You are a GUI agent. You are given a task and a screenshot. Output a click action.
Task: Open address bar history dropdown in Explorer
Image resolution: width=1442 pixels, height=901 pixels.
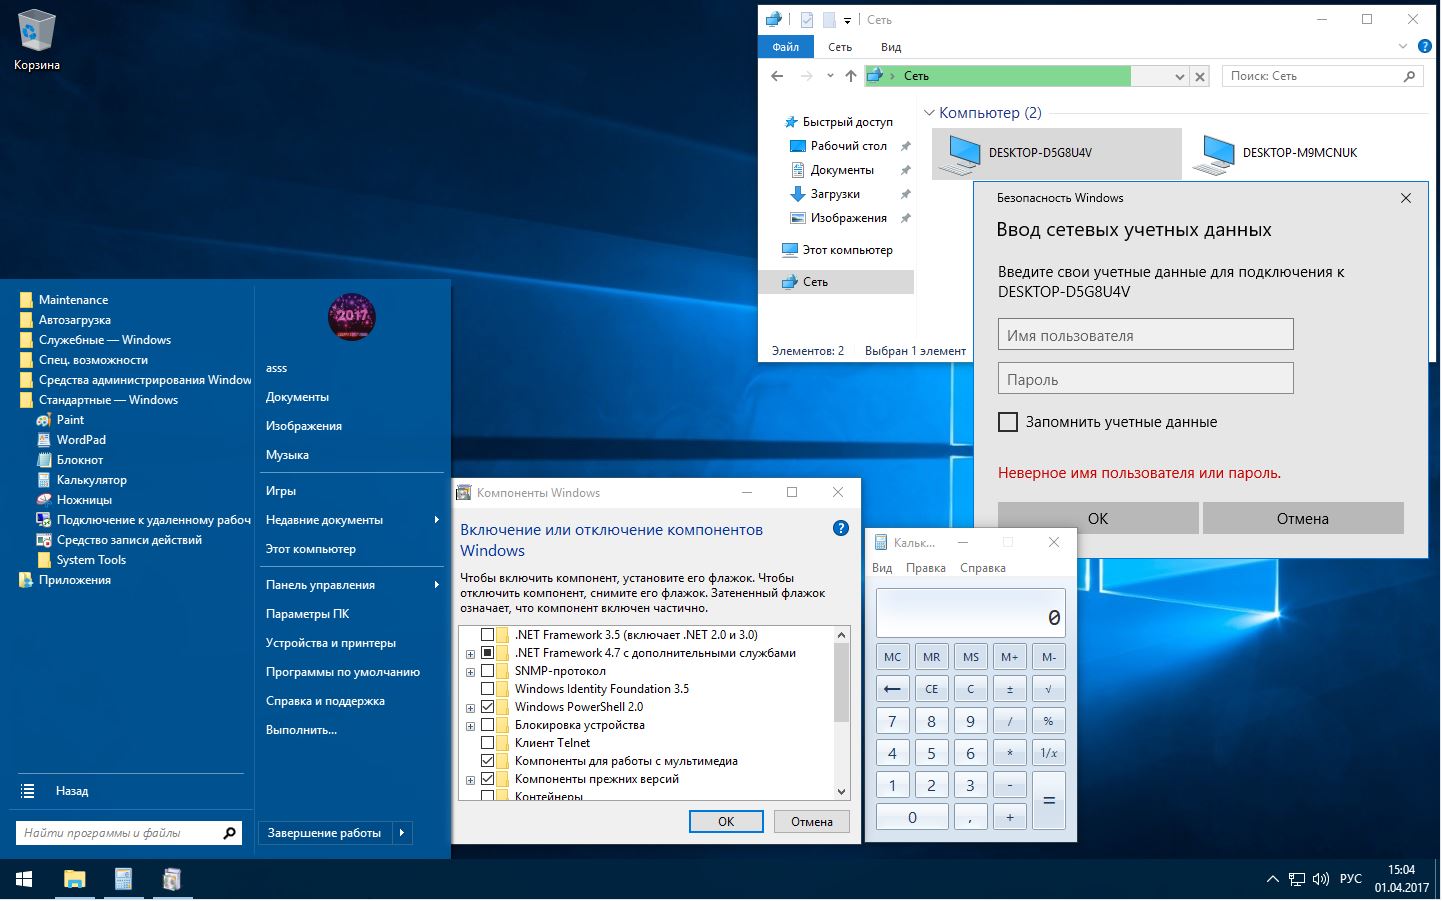pyautogui.click(x=1179, y=76)
